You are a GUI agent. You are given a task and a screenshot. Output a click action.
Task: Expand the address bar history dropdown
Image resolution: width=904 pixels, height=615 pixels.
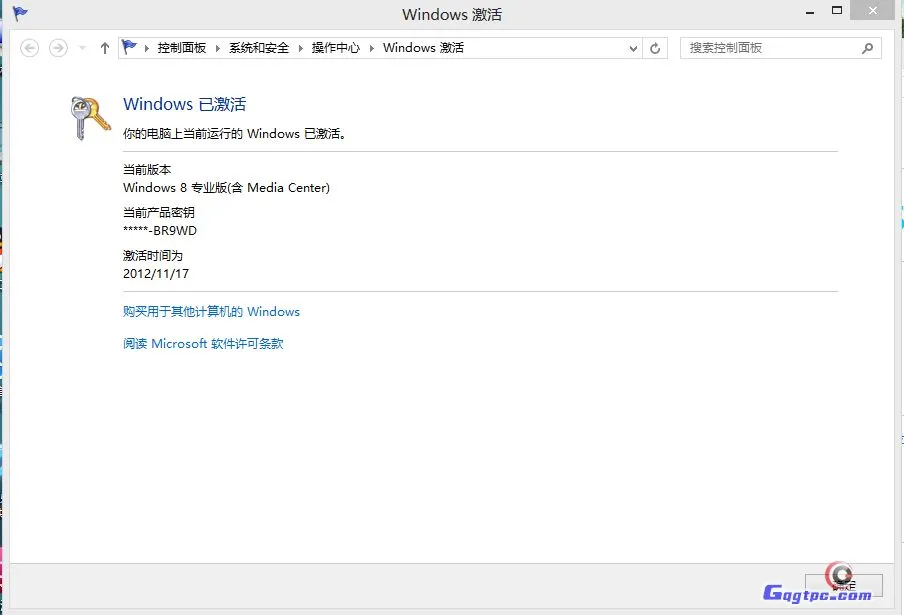tap(633, 48)
